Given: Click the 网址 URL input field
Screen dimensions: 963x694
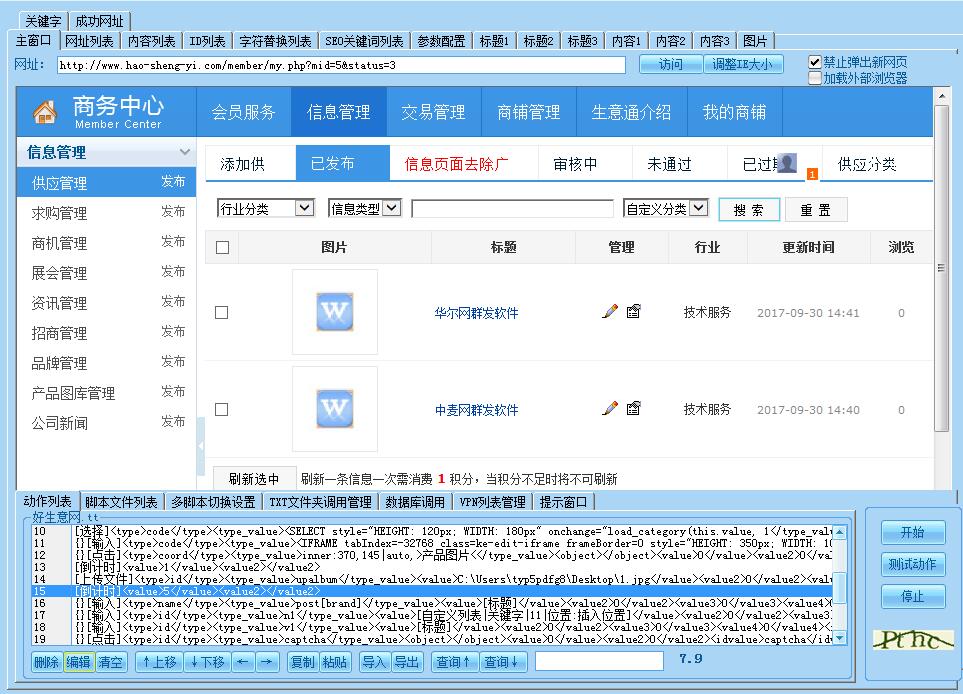Looking at the screenshot, I should [x=341, y=65].
